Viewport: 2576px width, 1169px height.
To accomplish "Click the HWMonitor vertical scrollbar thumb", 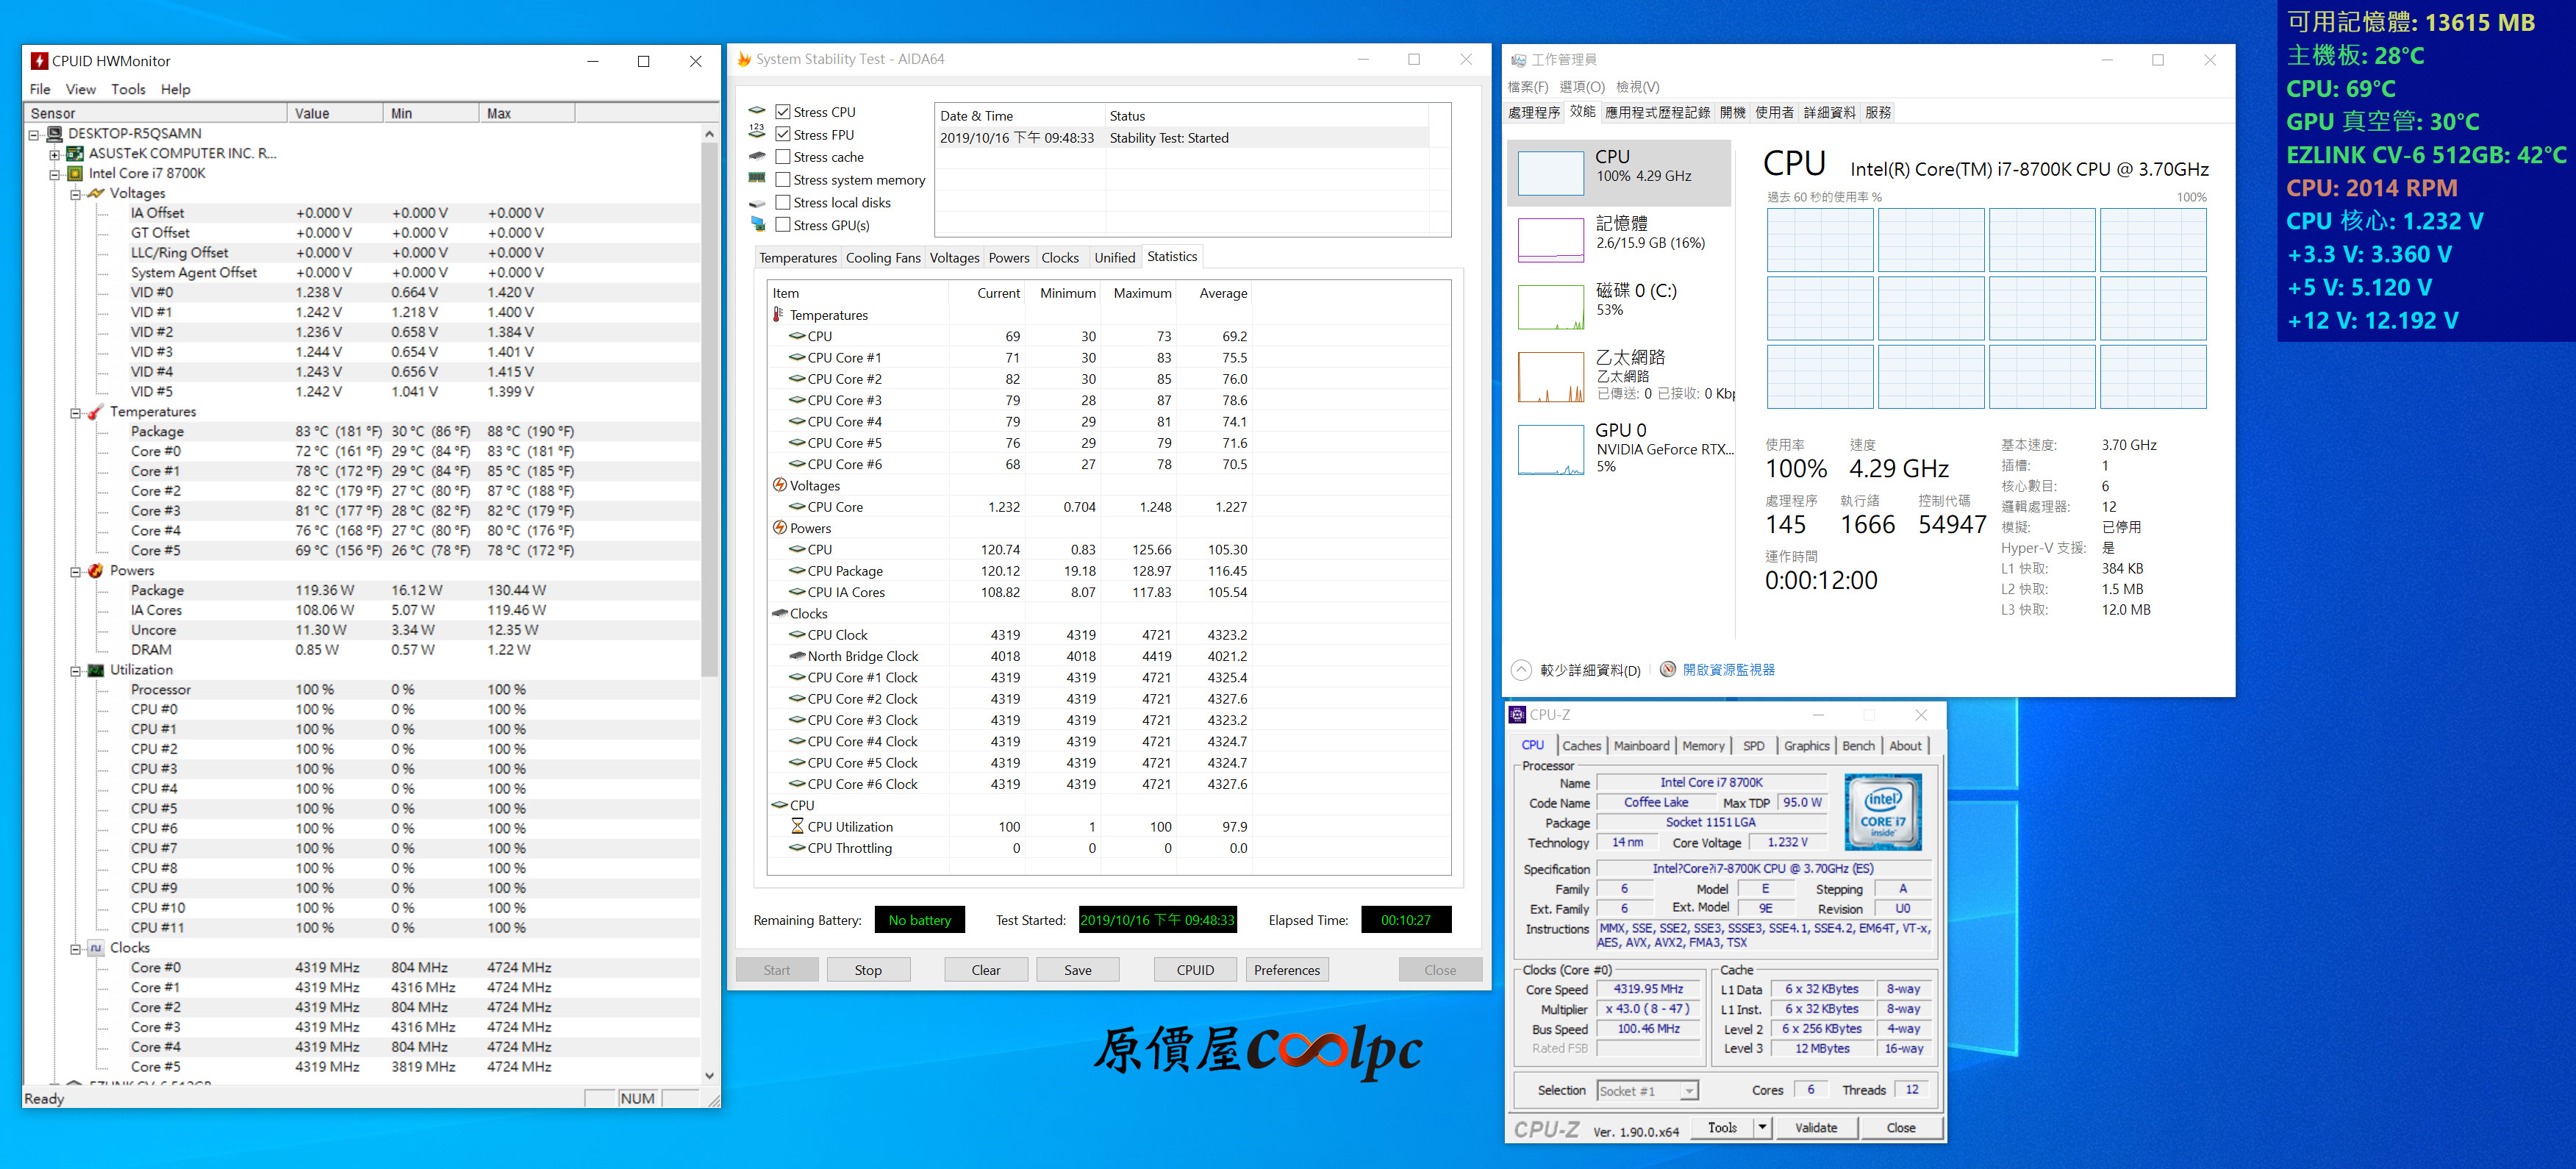I will 709,410.
